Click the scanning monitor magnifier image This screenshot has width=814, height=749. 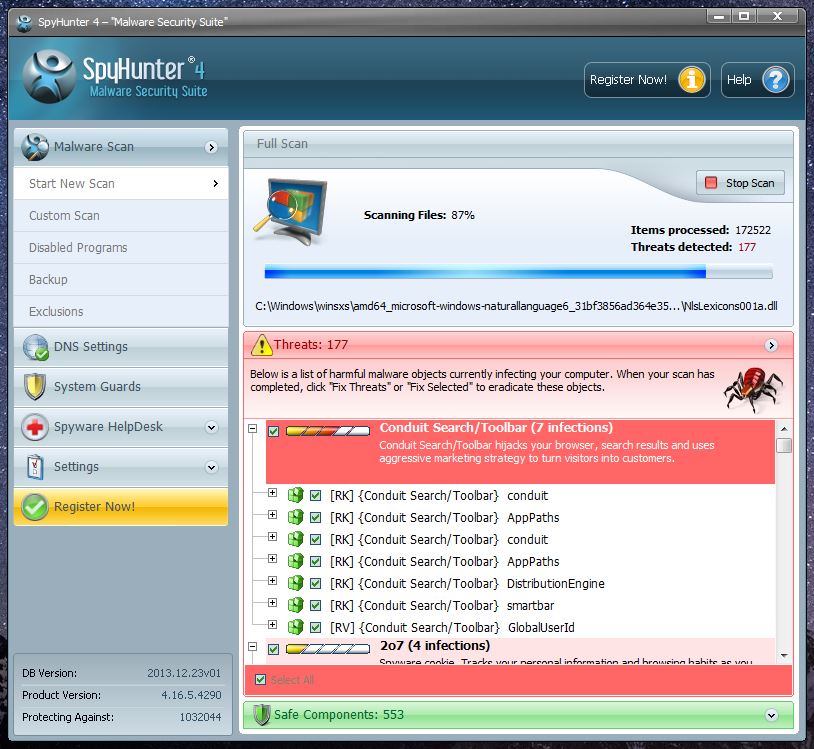pyautogui.click(x=291, y=212)
